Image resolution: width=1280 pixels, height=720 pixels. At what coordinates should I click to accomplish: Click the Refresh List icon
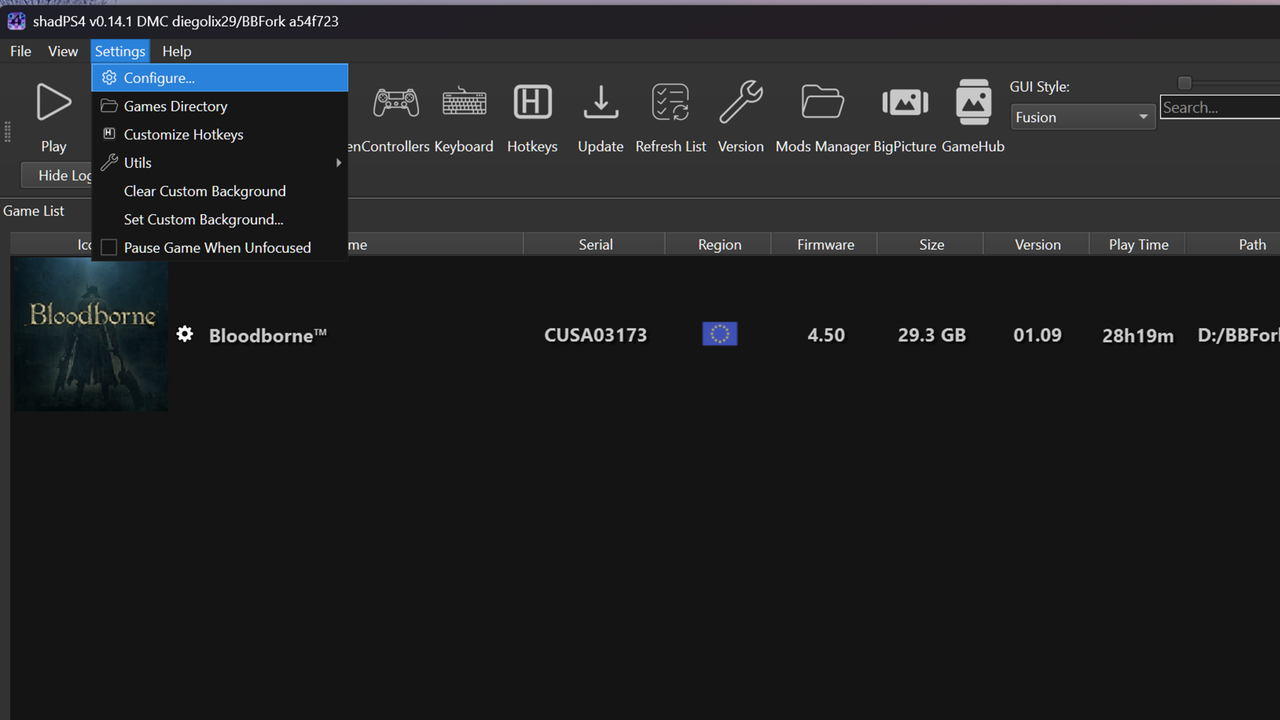(671, 102)
